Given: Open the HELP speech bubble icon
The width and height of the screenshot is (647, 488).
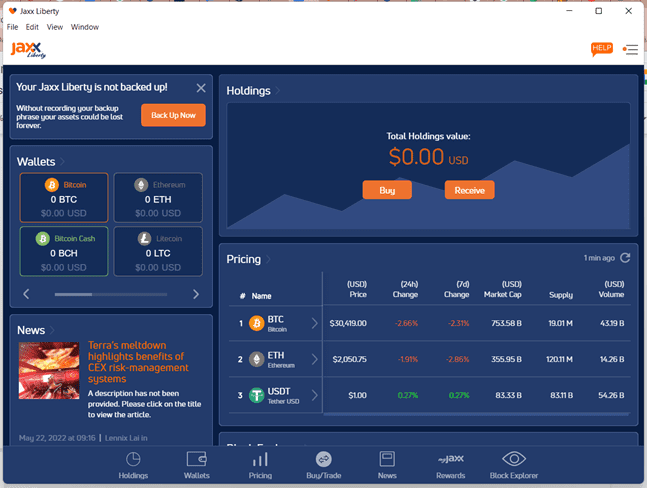Looking at the screenshot, I should pyautogui.click(x=602, y=49).
